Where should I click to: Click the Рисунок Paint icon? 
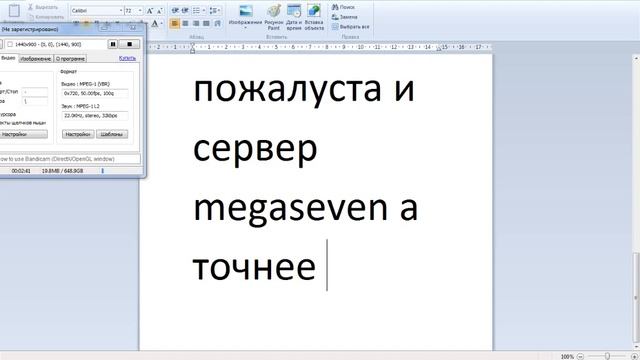[x=274, y=11]
